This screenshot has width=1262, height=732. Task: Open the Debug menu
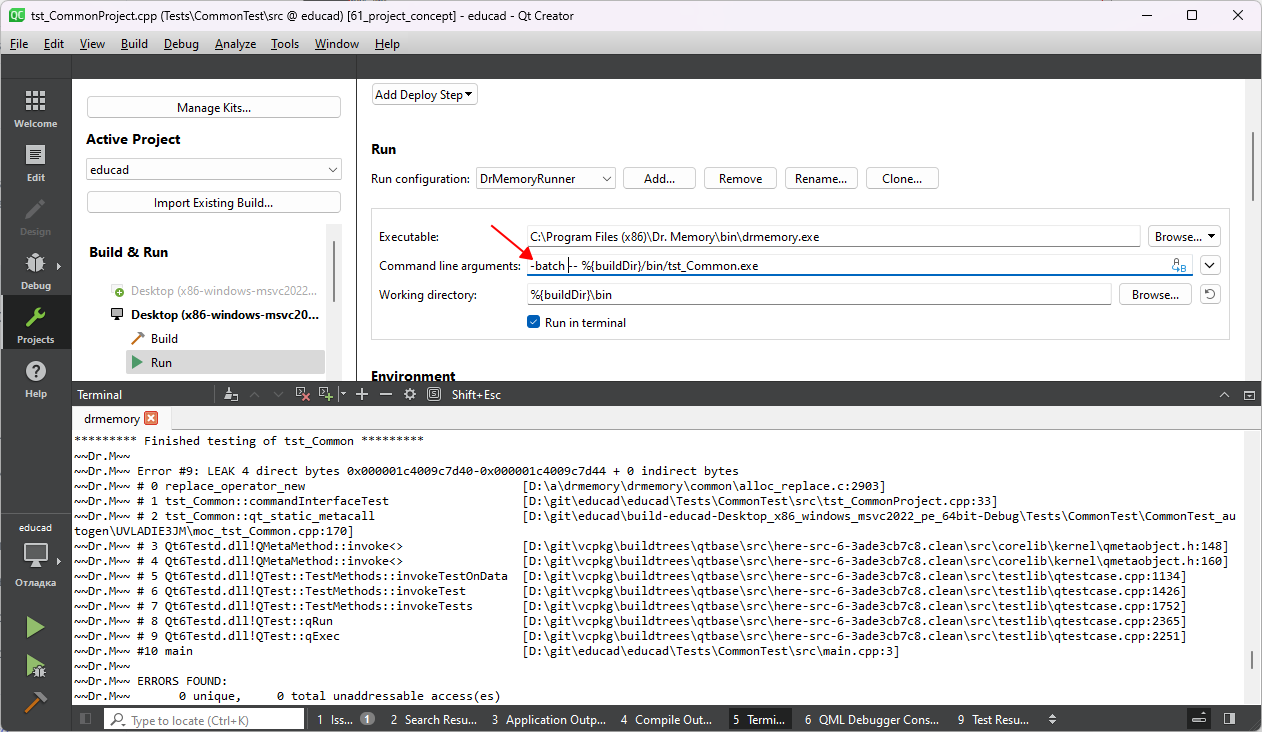click(x=181, y=44)
